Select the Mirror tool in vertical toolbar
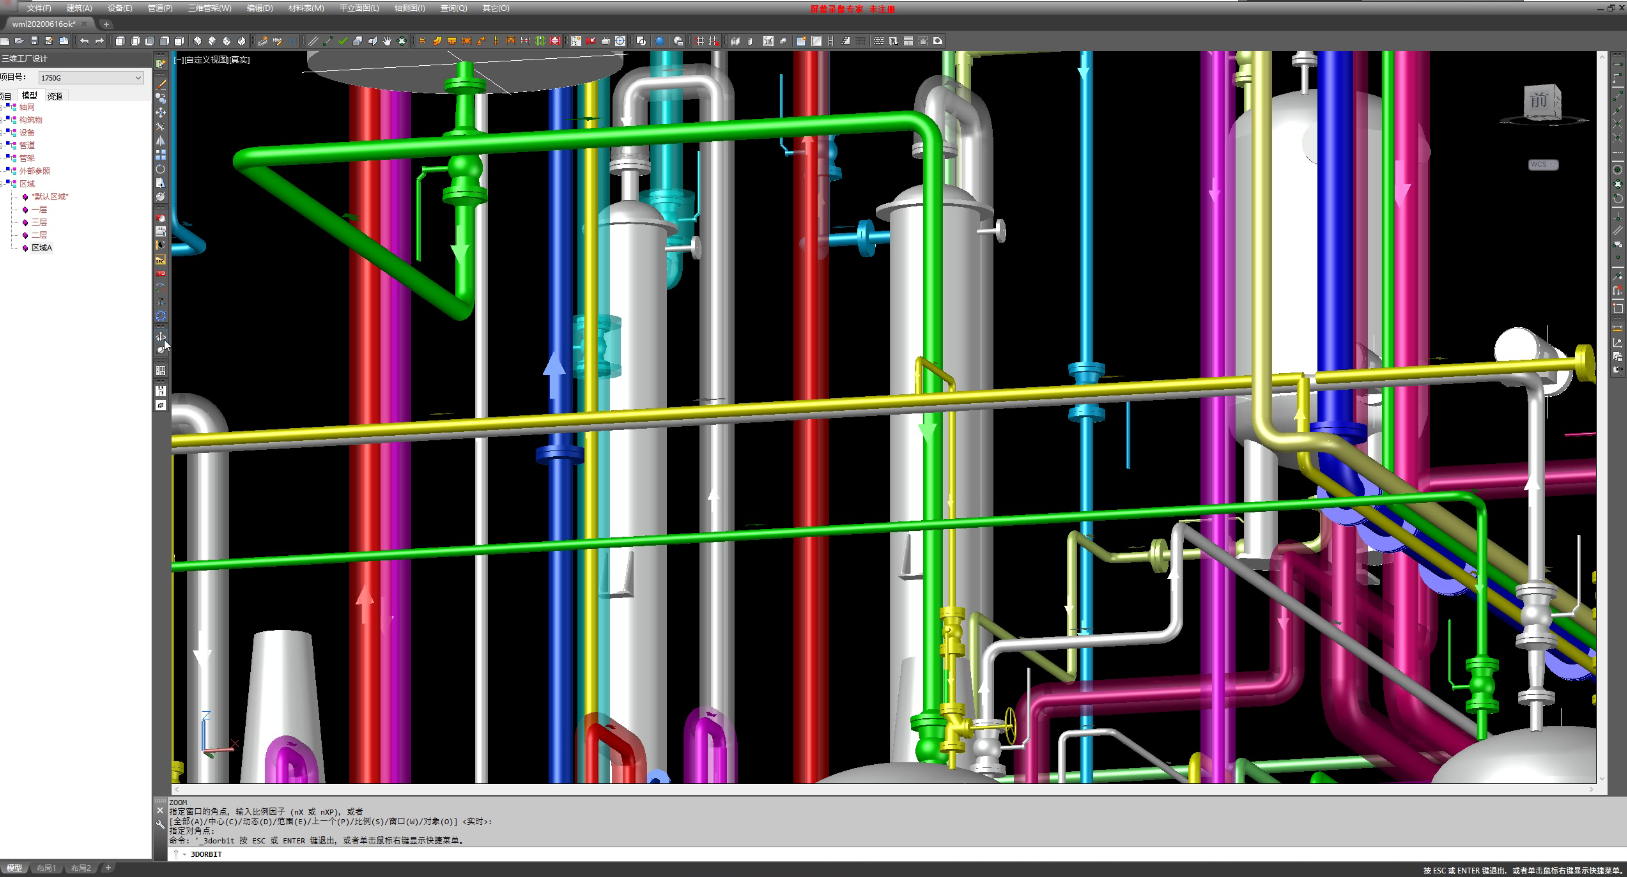This screenshot has width=1627, height=877. point(160,141)
